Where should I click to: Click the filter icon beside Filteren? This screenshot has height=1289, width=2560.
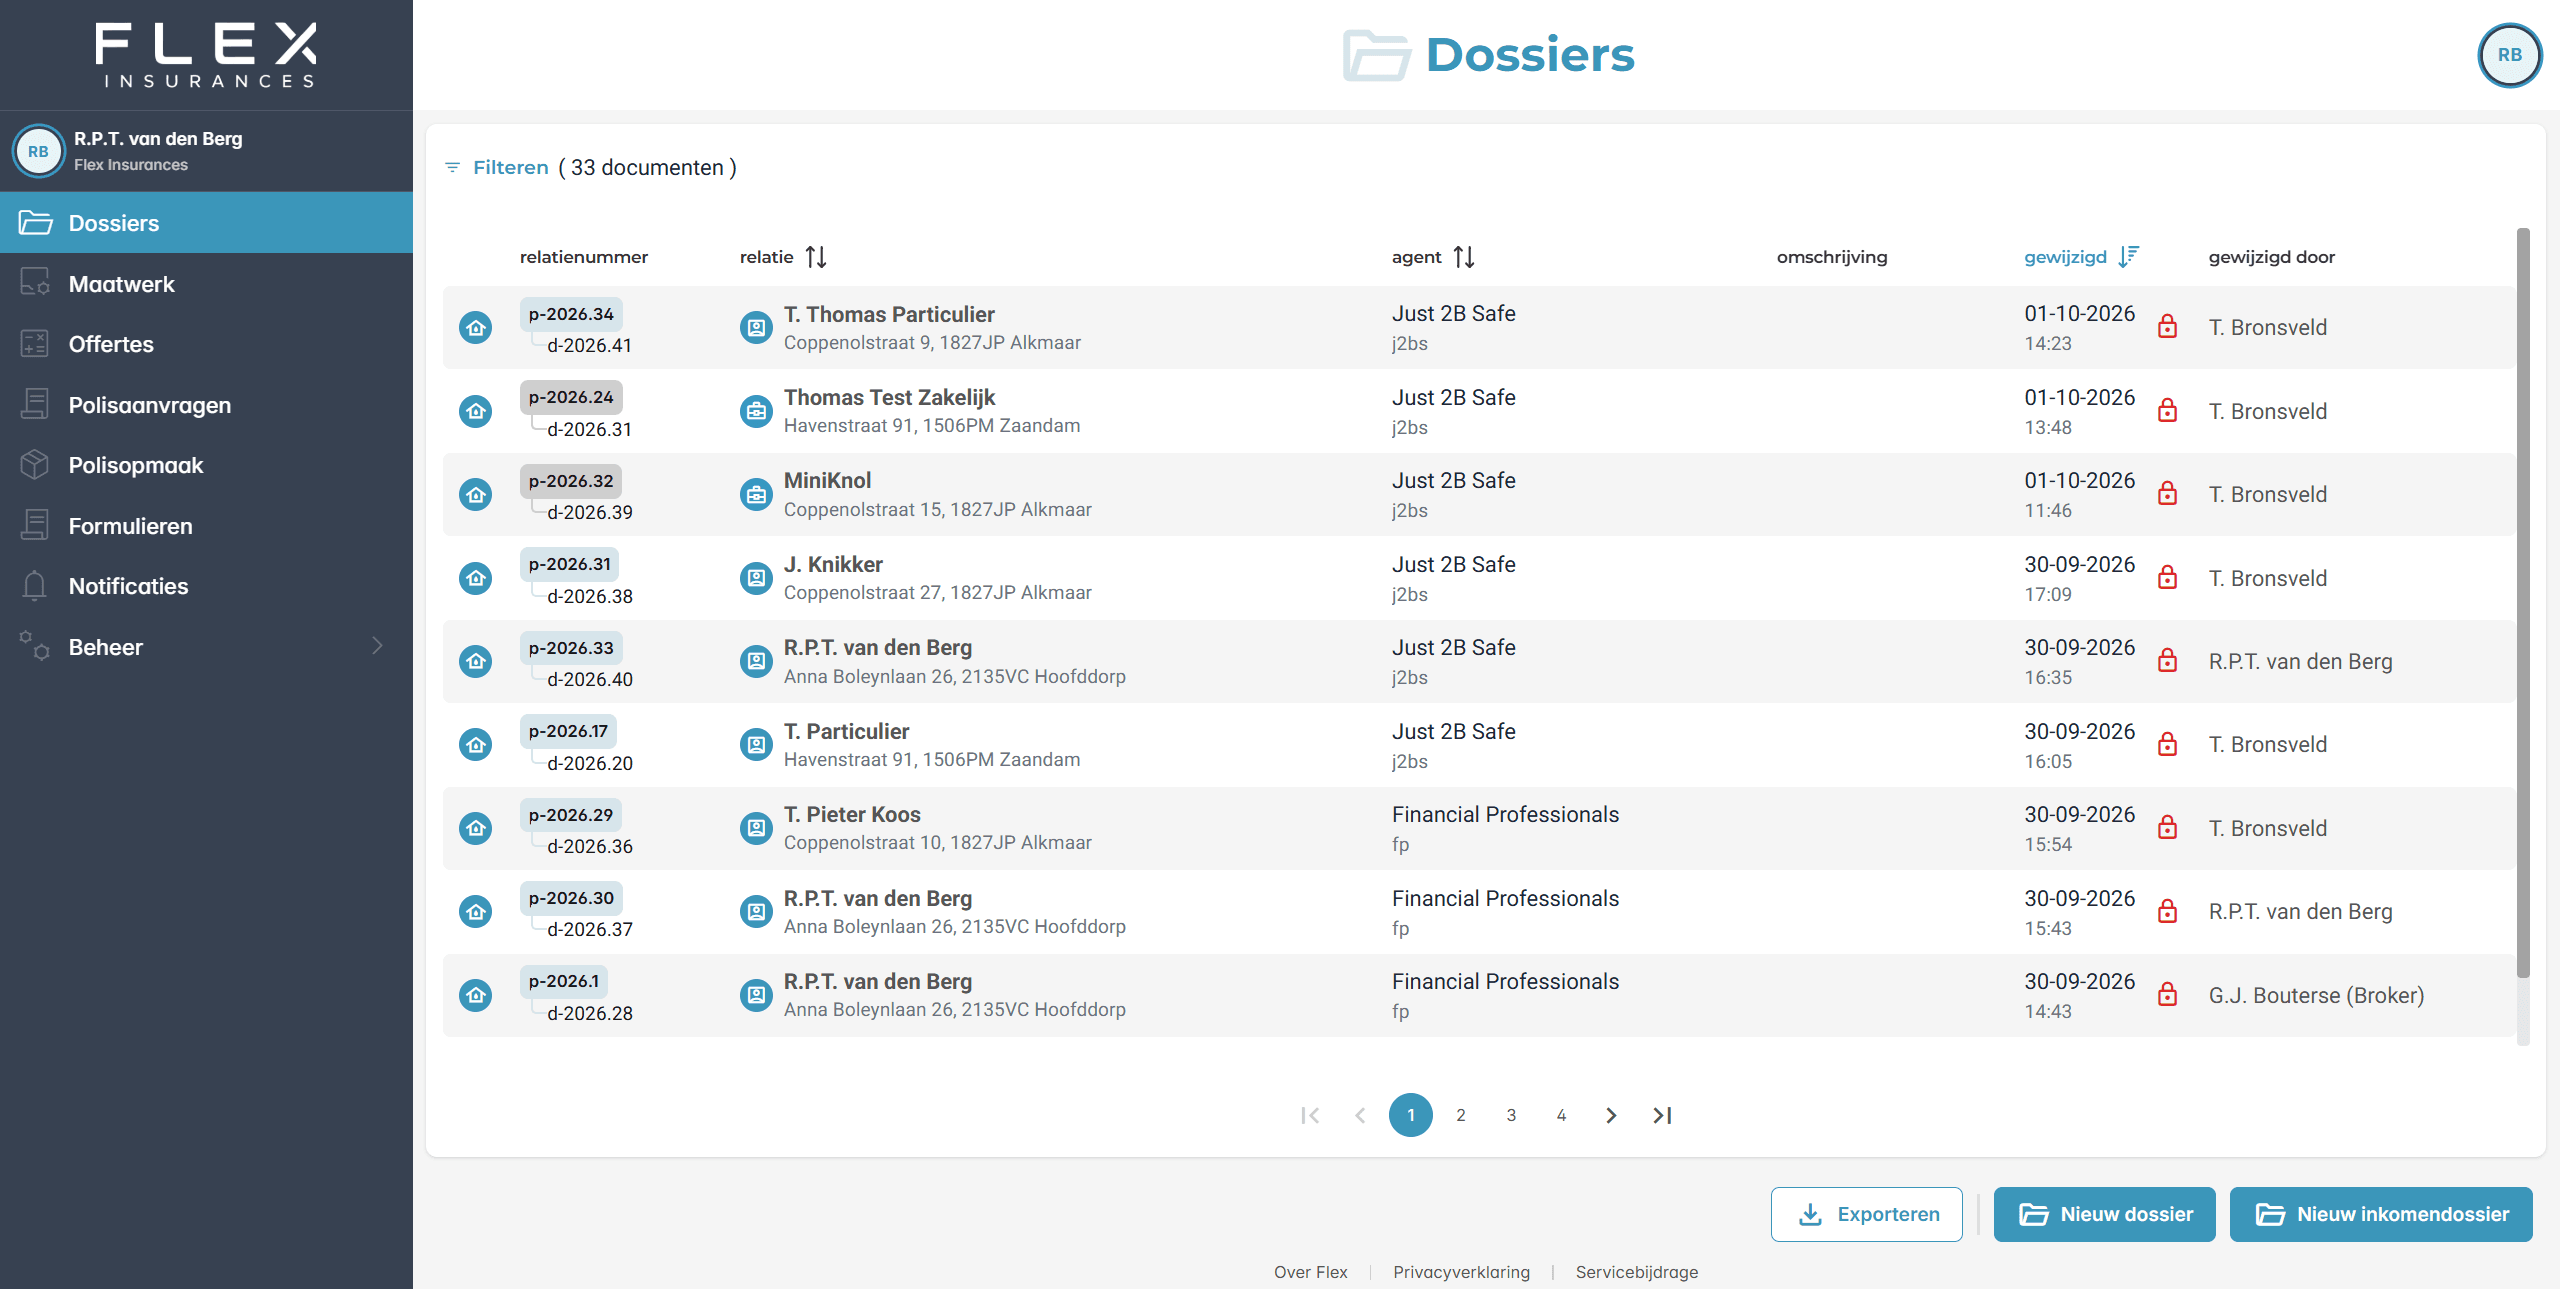click(452, 167)
